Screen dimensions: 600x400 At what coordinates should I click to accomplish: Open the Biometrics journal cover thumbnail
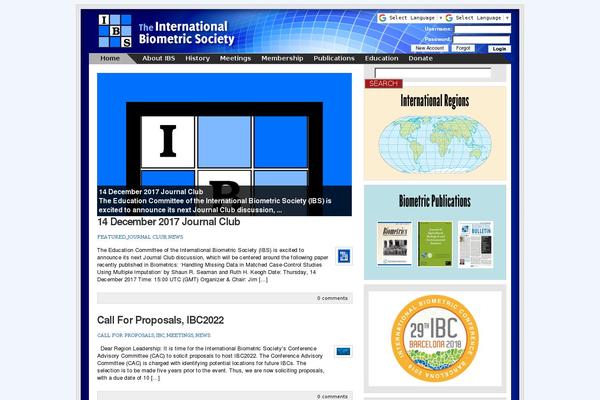[x=395, y=243]
